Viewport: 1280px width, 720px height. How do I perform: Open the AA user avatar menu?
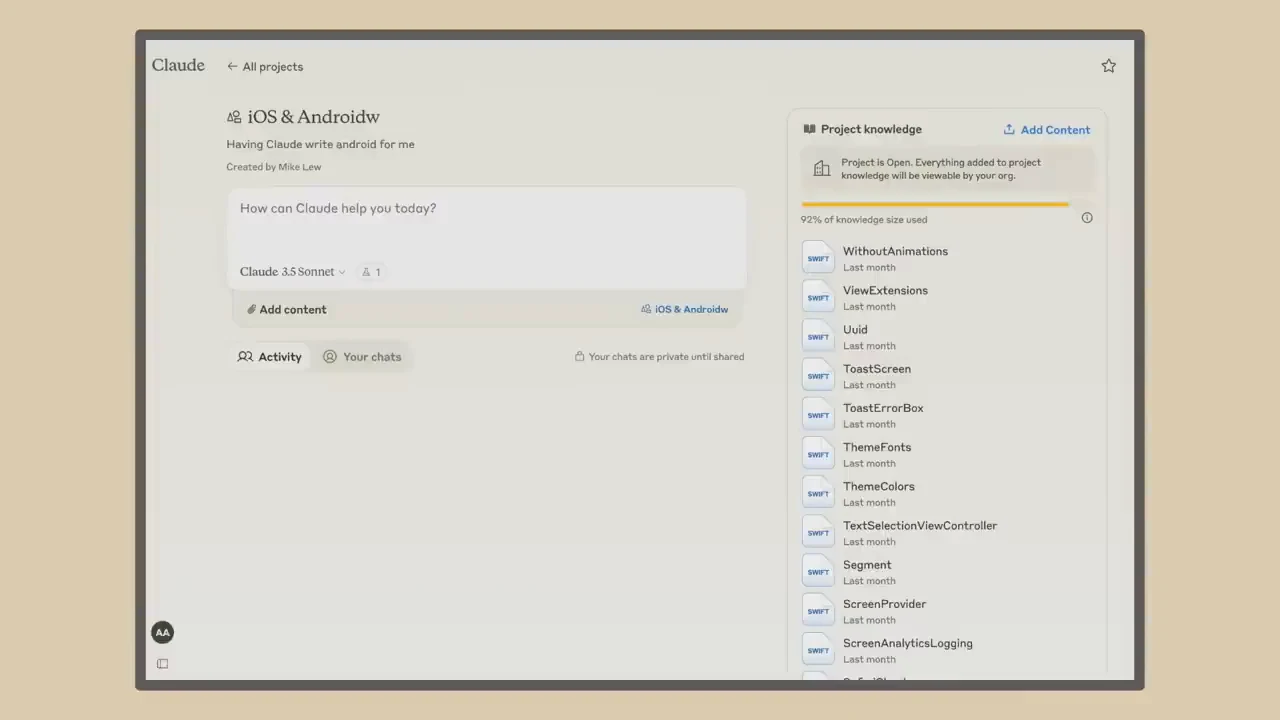click(162, 632)
